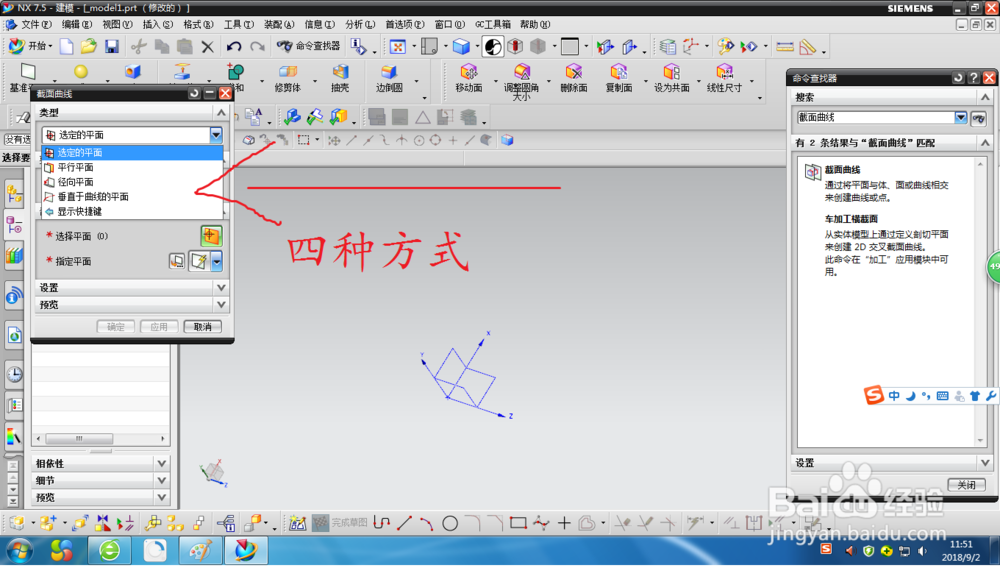Click the 车加工横截面 search result

pyautogui.click(x=851, y=219)
